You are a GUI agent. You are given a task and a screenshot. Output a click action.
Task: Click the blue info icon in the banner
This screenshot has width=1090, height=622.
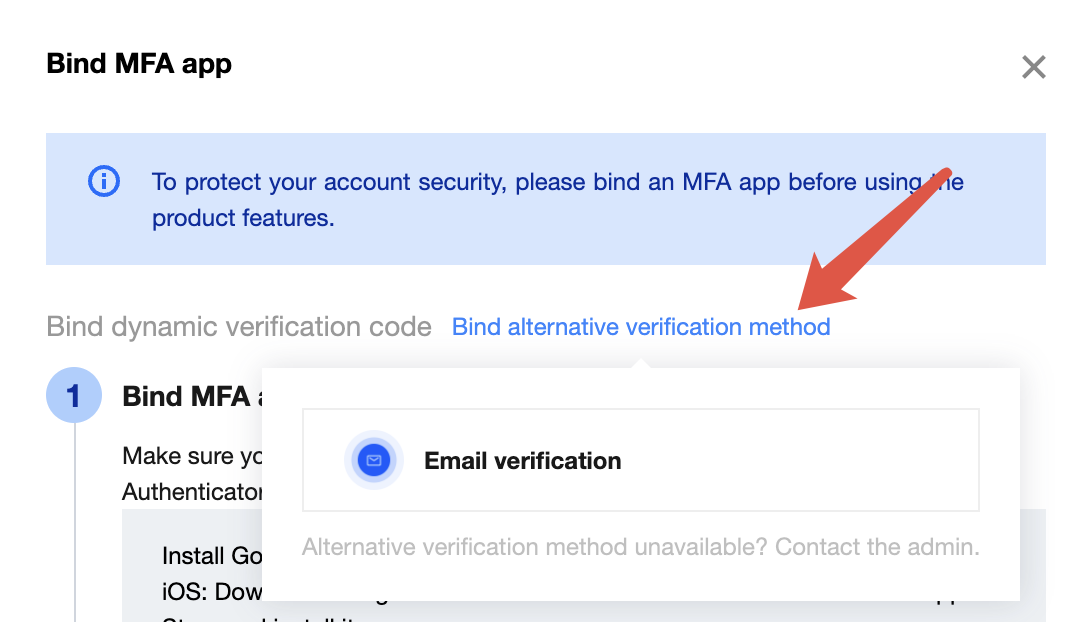tap(104, 181)
